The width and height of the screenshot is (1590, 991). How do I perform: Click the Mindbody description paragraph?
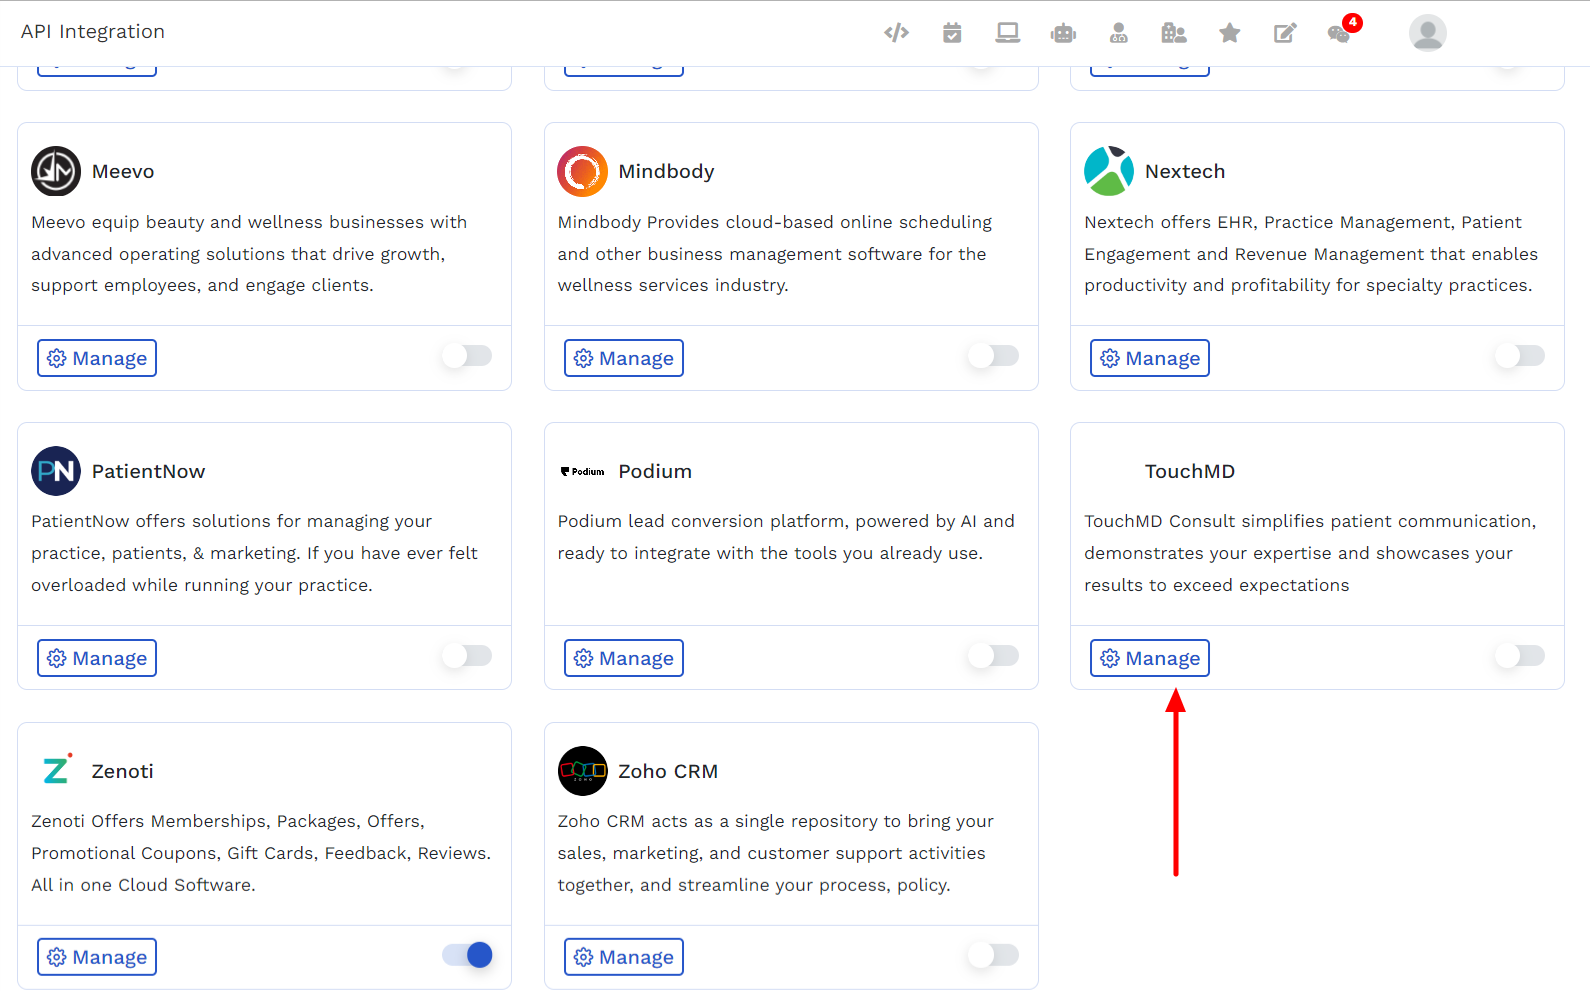775,254
